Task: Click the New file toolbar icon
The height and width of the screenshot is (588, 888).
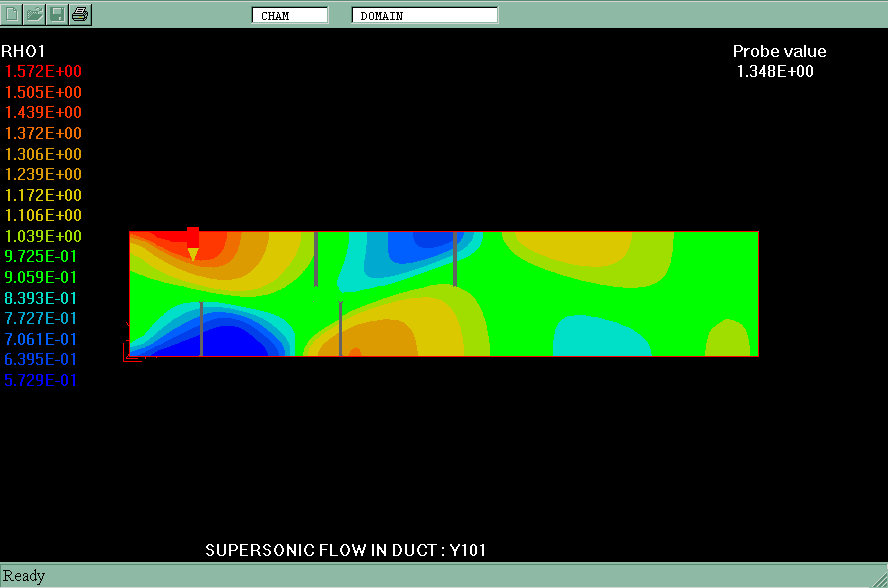Action: coord(13,14)
